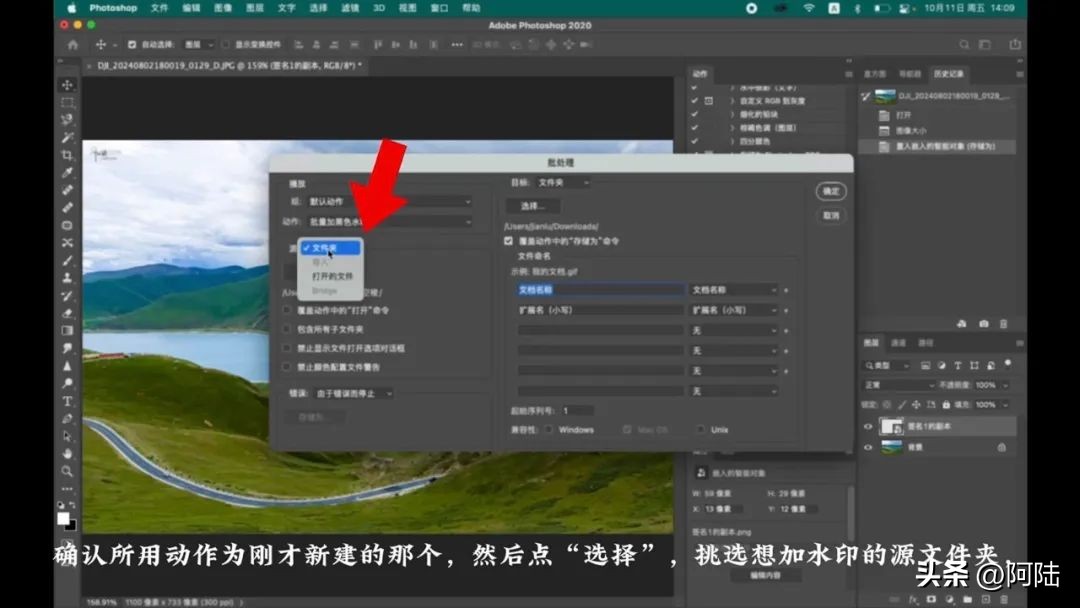Toggle 显示变换控件 checkbox
Screen dimensions: 1080x608
[x=225, y=44]
